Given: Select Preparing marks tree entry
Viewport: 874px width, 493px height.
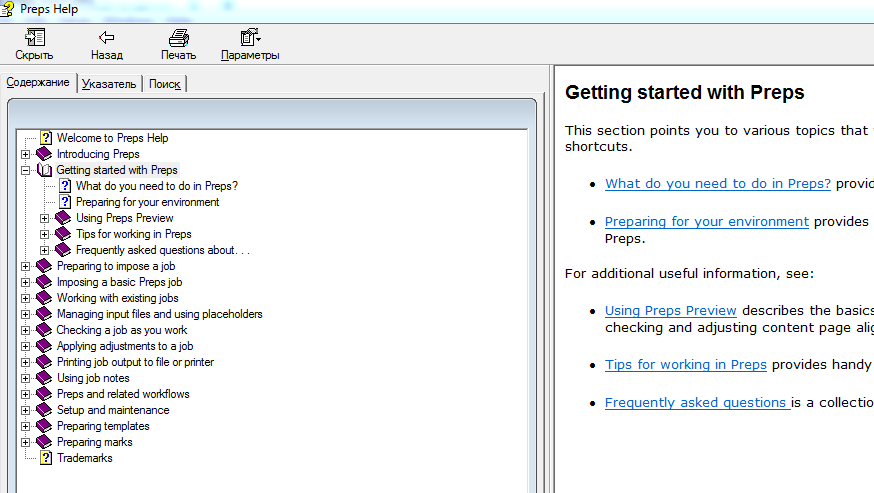Looking at the screenshot, I should coord(95,442).
